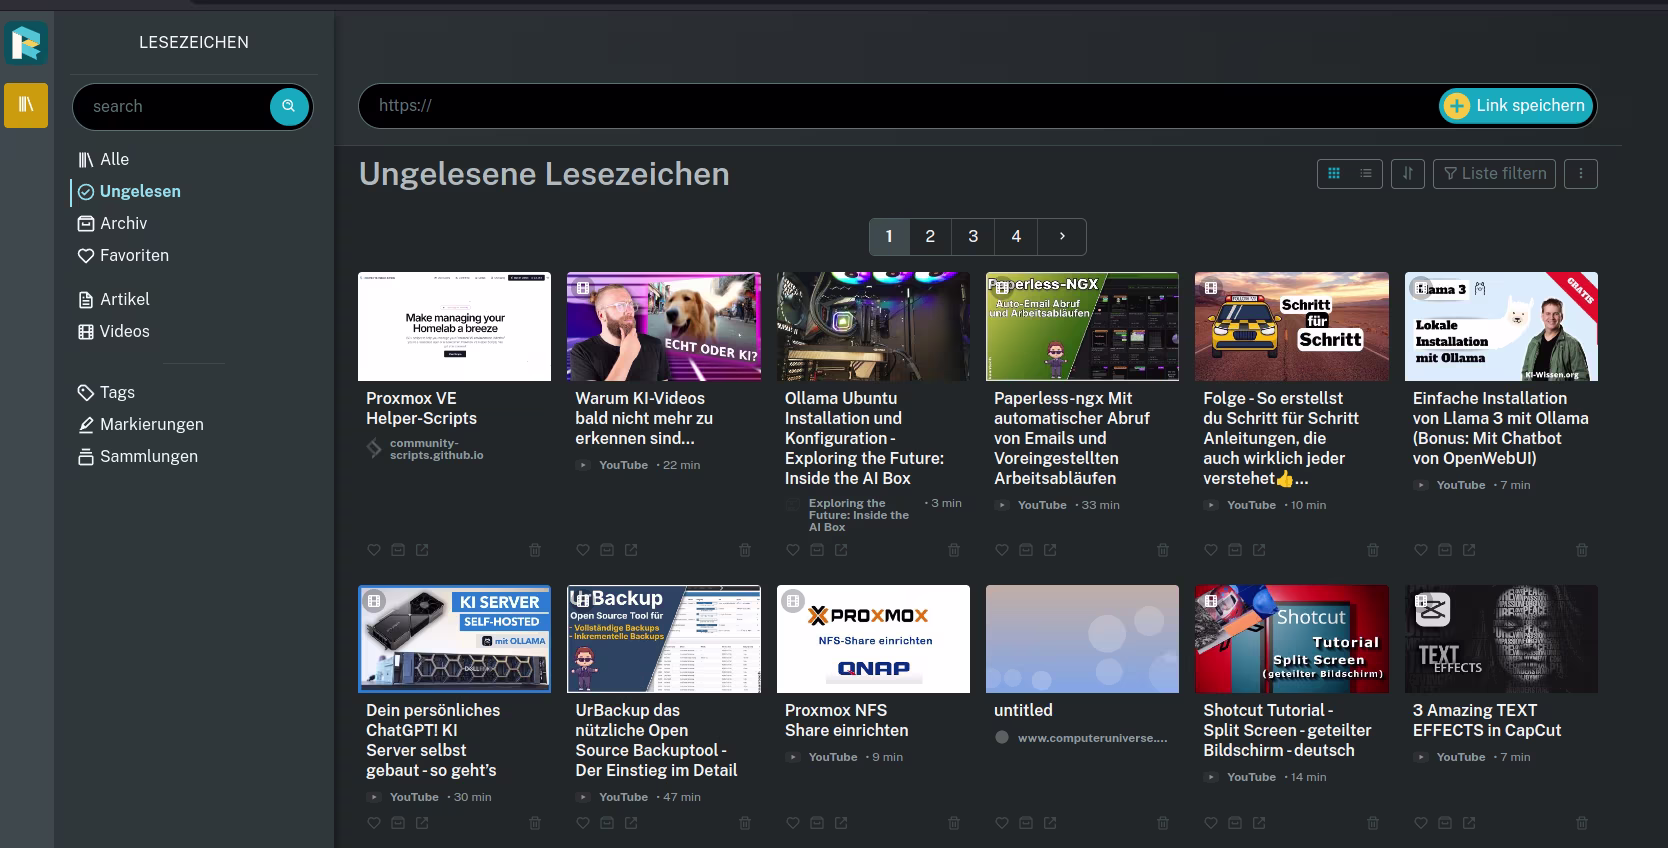This screenshot has width=1668, height=848.
Task: Favorite the Dein persönliches ChatGPT bookmark
Action: pos(374,823)
